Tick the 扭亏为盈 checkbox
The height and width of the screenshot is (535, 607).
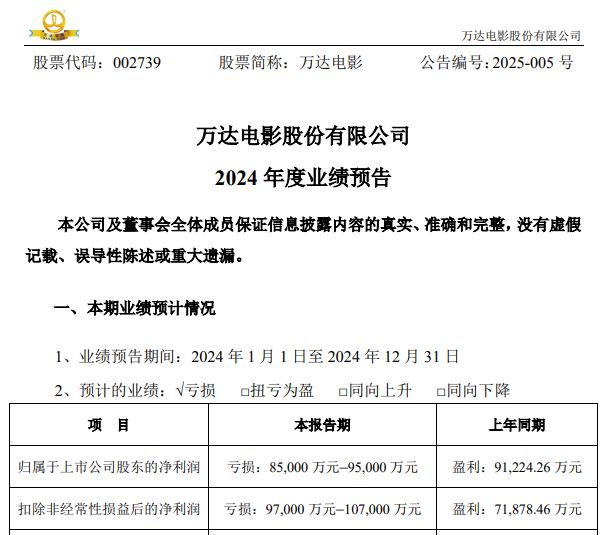[x=246, y=391]
